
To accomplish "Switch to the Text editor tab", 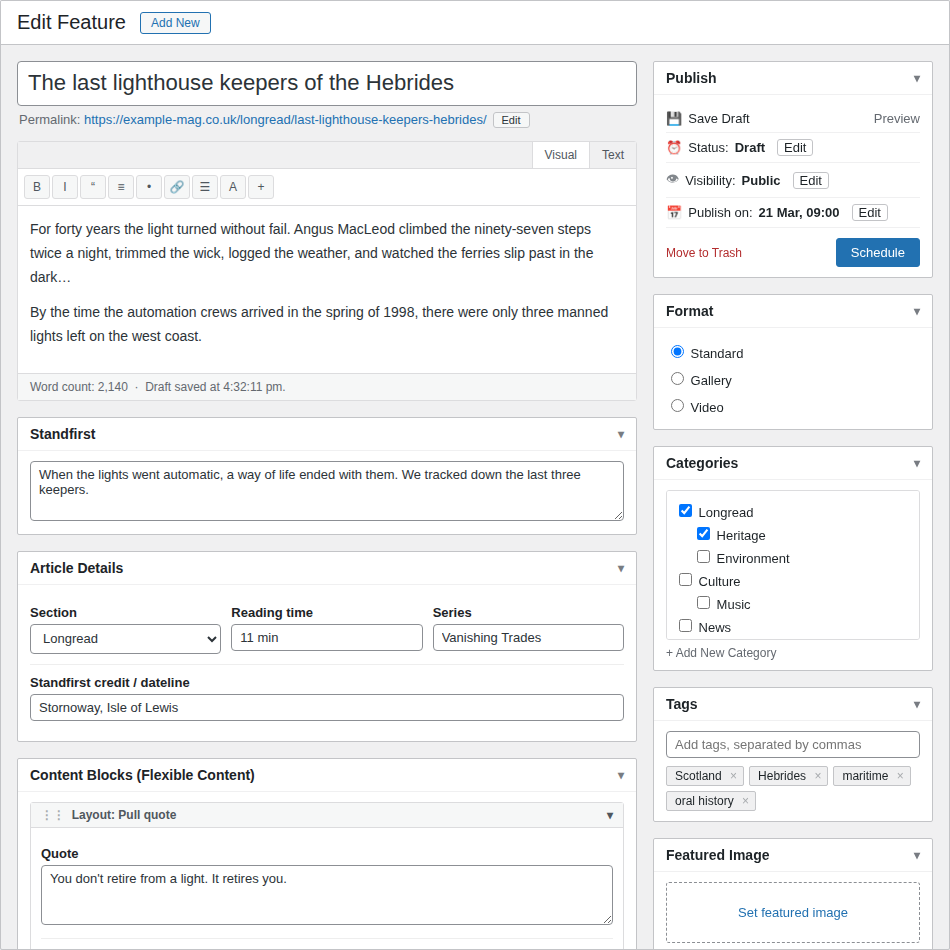I will (x=613, y=155).
